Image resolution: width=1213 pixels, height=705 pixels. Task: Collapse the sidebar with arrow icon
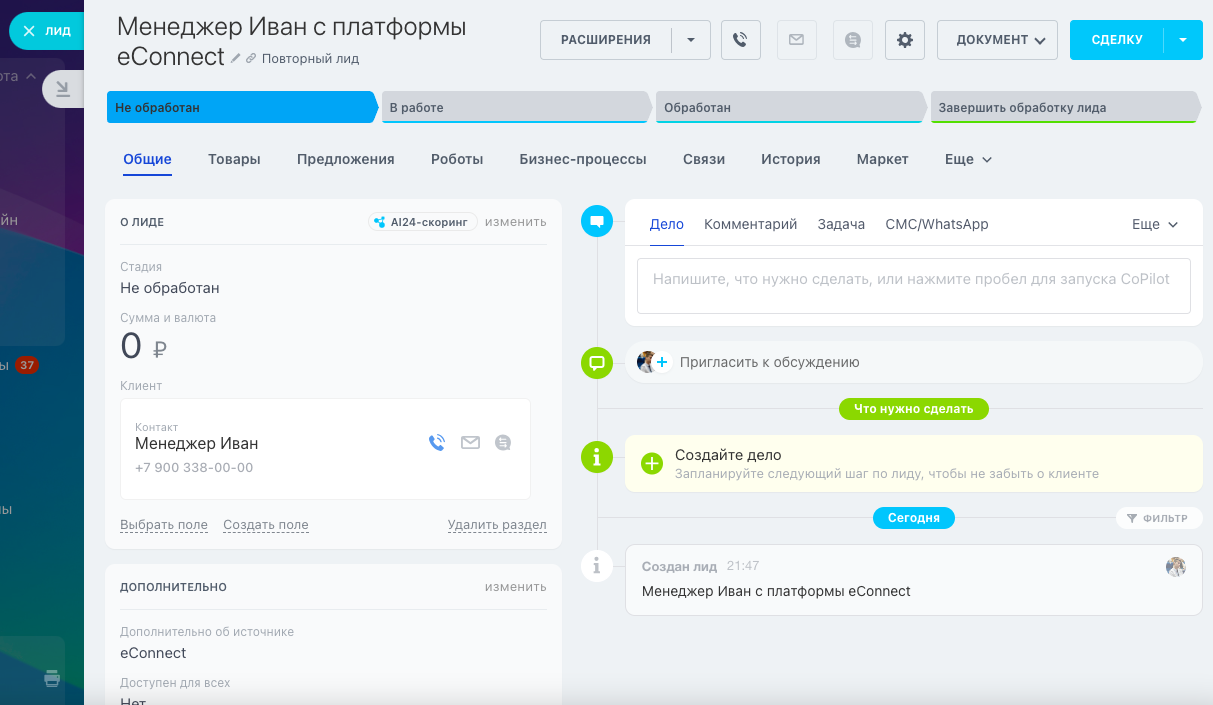pyautogui.click(x=62, y=90)
